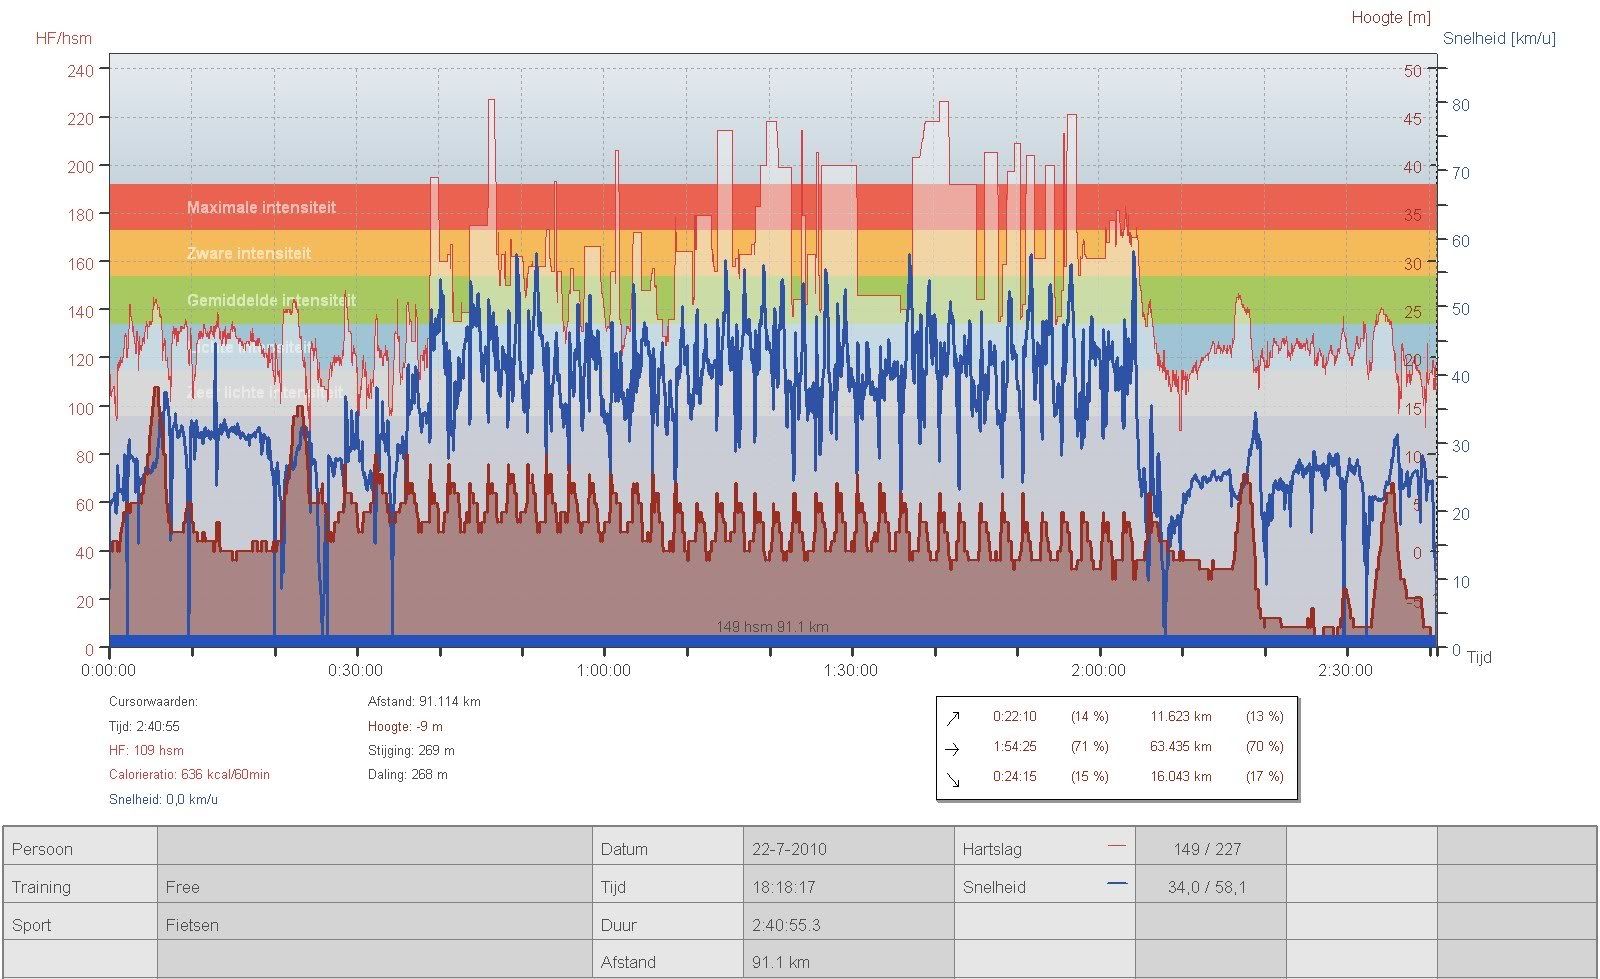Click the Snelheid [km/u] axis title
The height and width of the screenshot is (979, 1600).
[x=1498, y=39]
